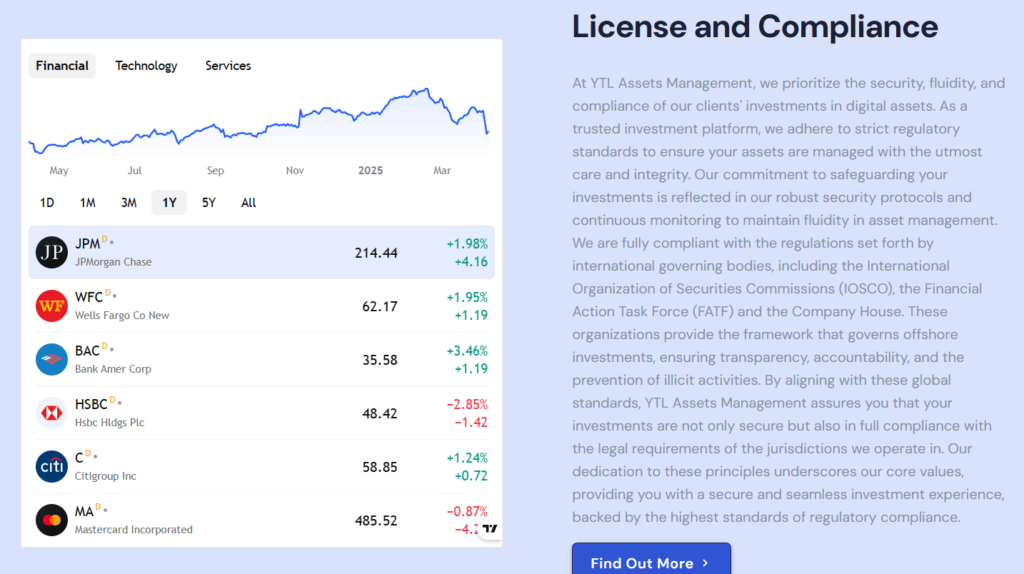1024x574 pixels.
Task: Select the HSBC Hldgs Plc row
Action: pos(261,413)
